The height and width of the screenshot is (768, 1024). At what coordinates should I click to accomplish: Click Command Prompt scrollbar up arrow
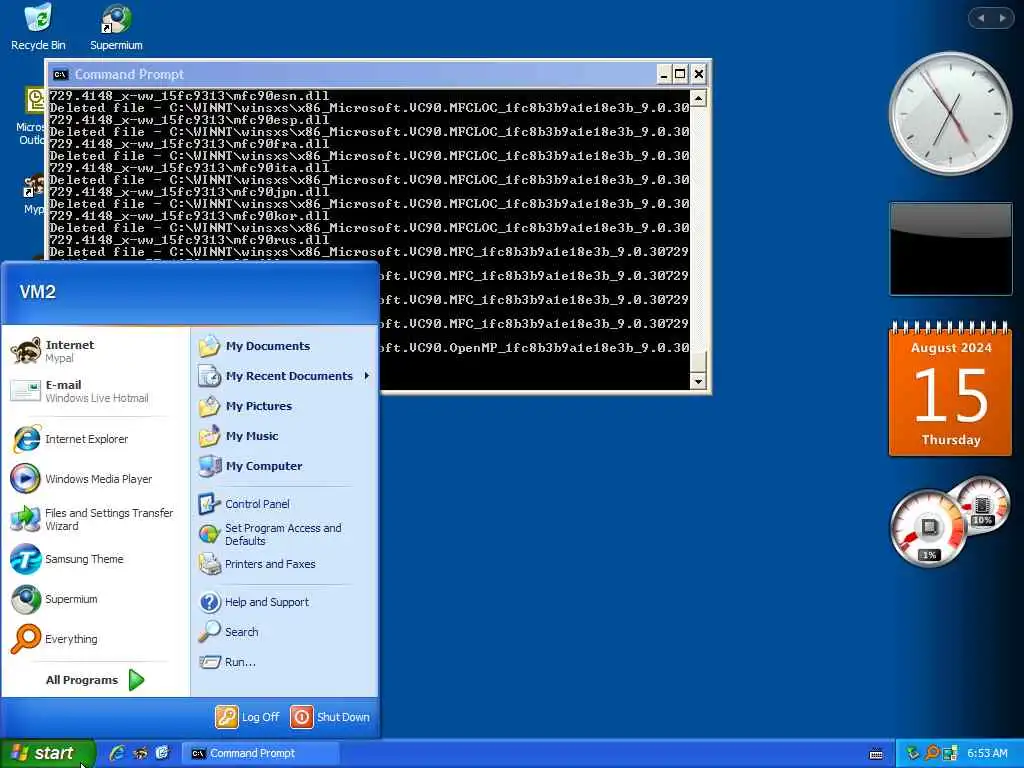697,99
